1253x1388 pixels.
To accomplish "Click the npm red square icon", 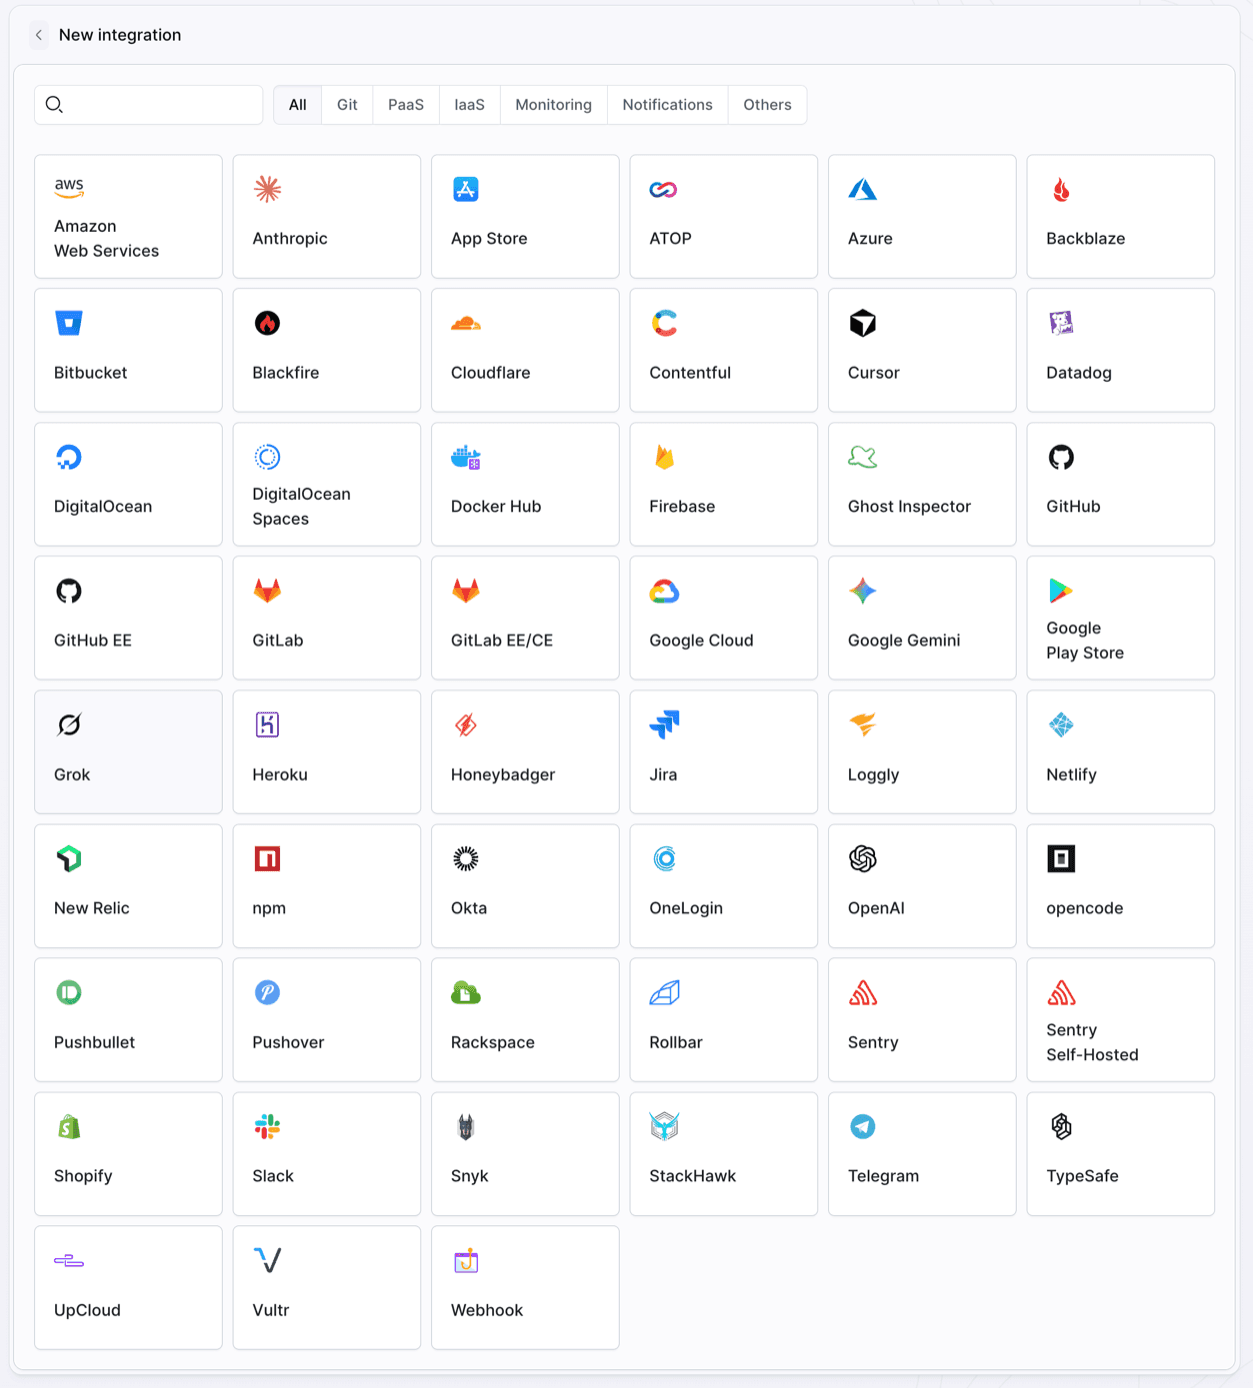I will (267, 859).
